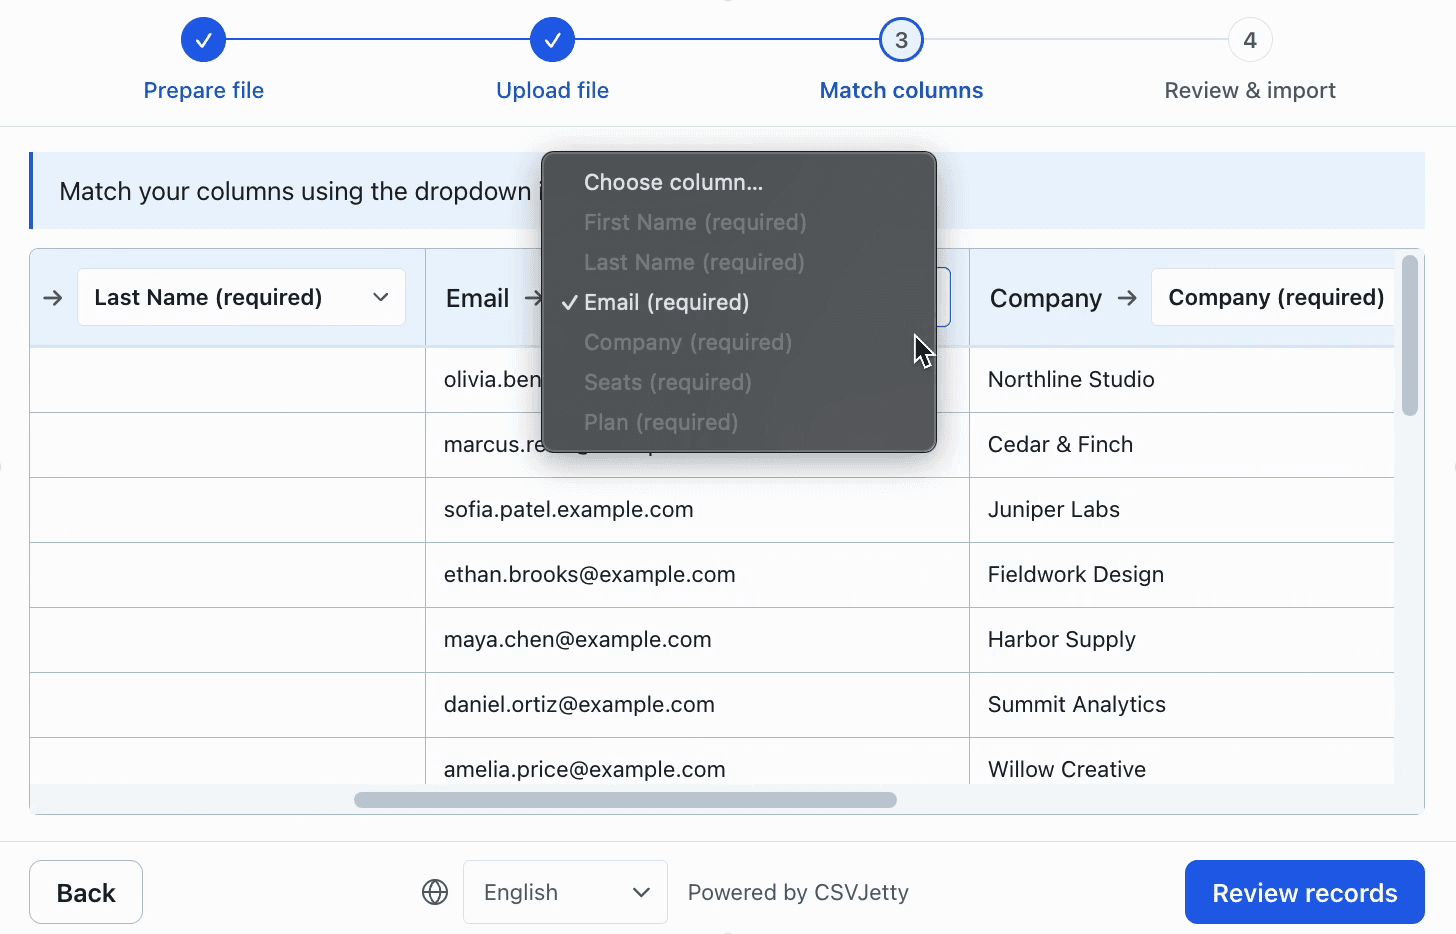Click the Juniper Labs cell

pyautogui.click(x=1181, y=510)
